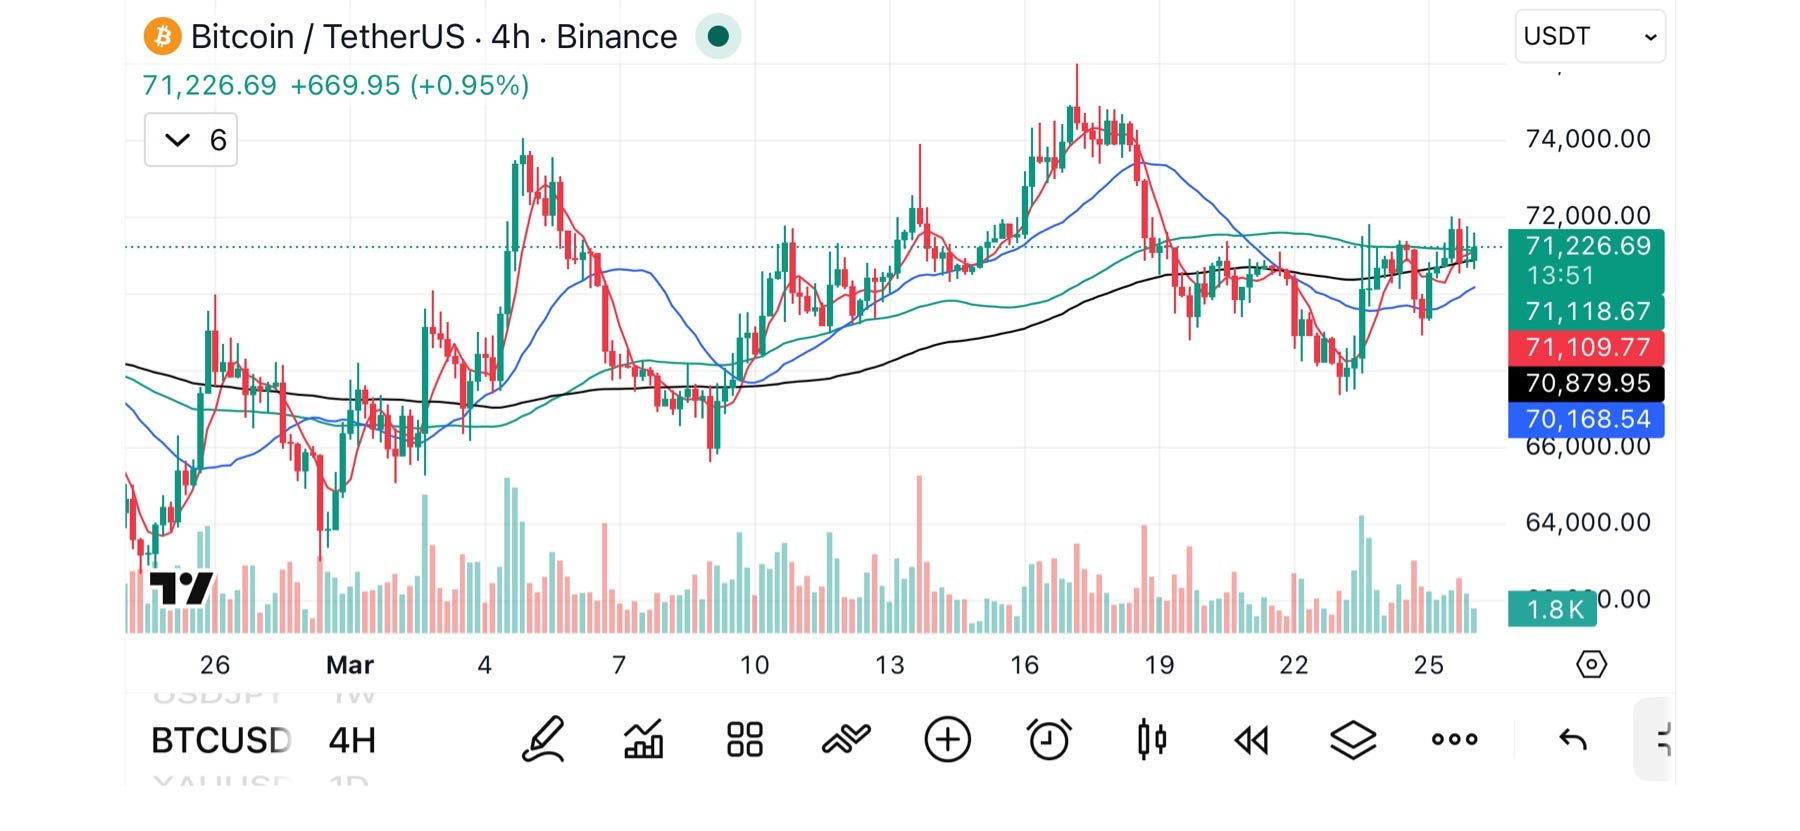Open the BTCUSD symbol selector

(x=221, y=741)
